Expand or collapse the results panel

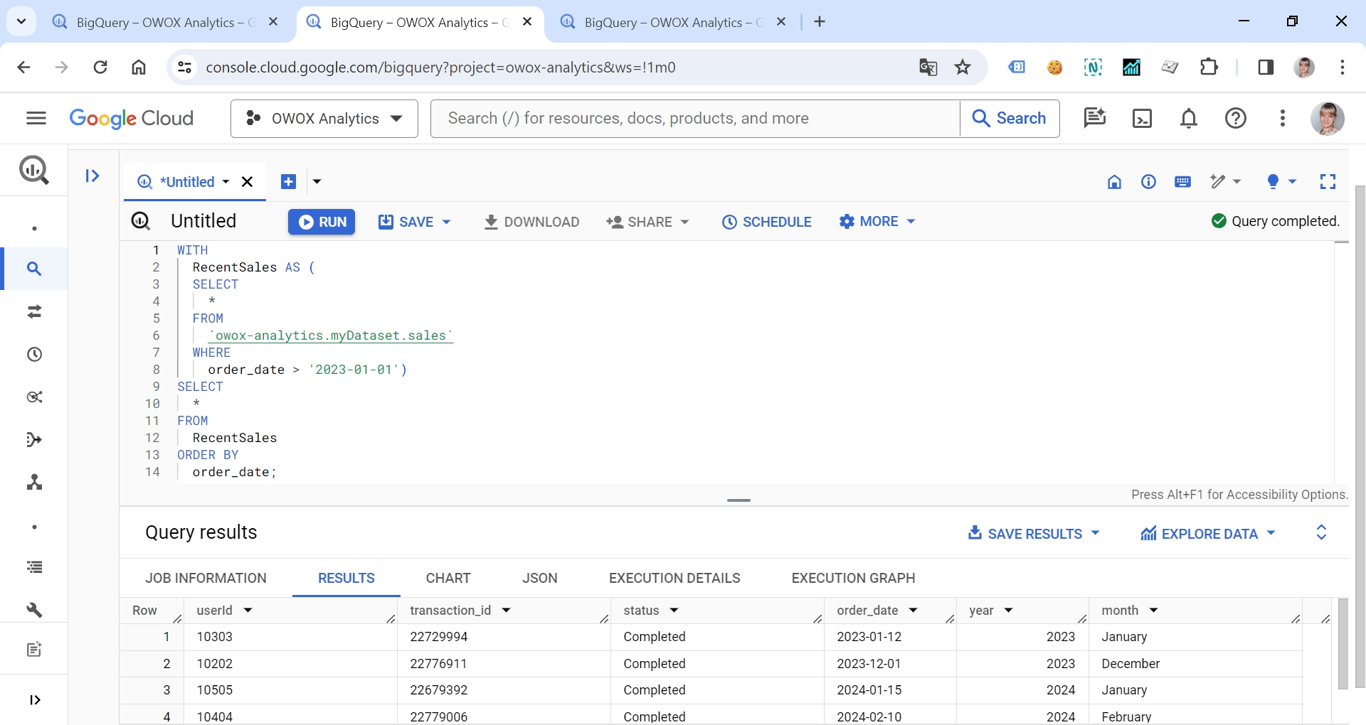pyautogui.click(x=1321, y=533)
